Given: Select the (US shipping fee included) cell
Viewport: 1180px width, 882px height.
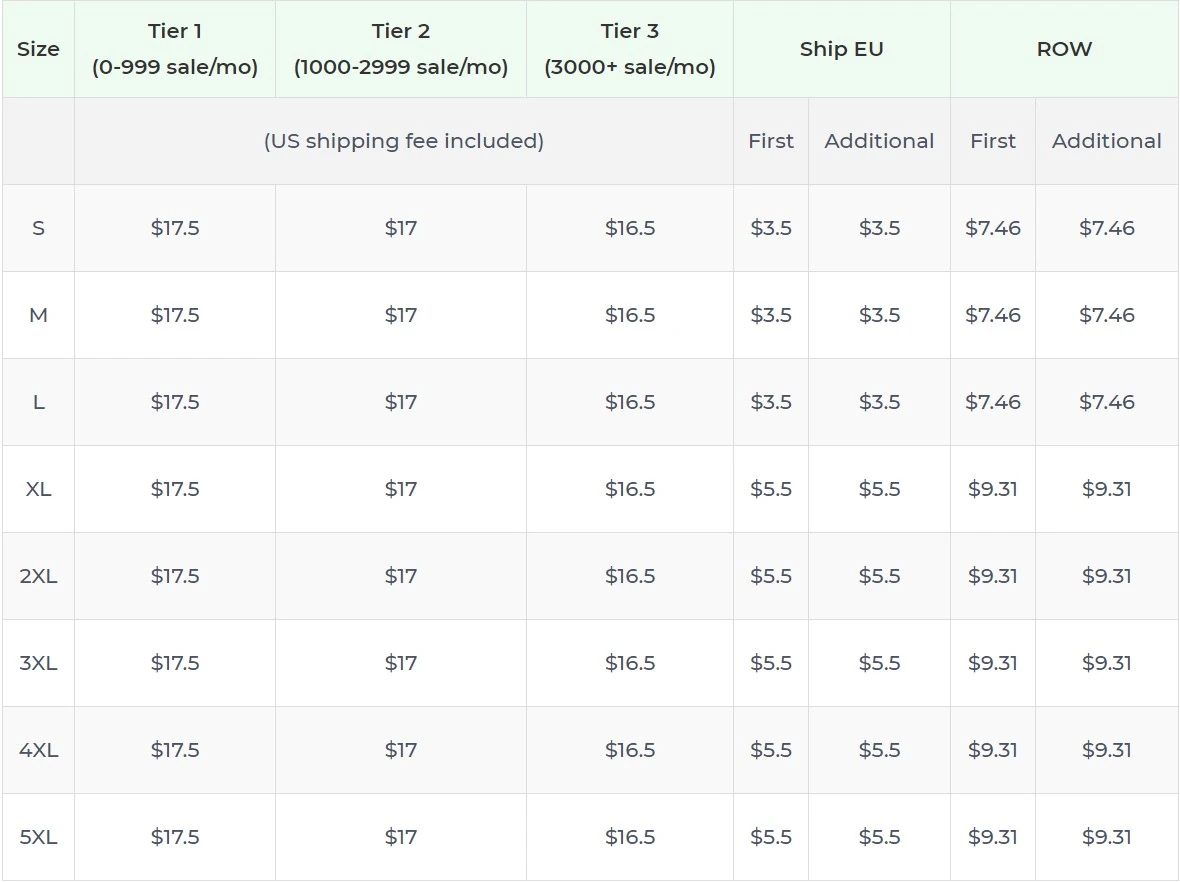Looking at the screenshot, I should coord(404,141).
